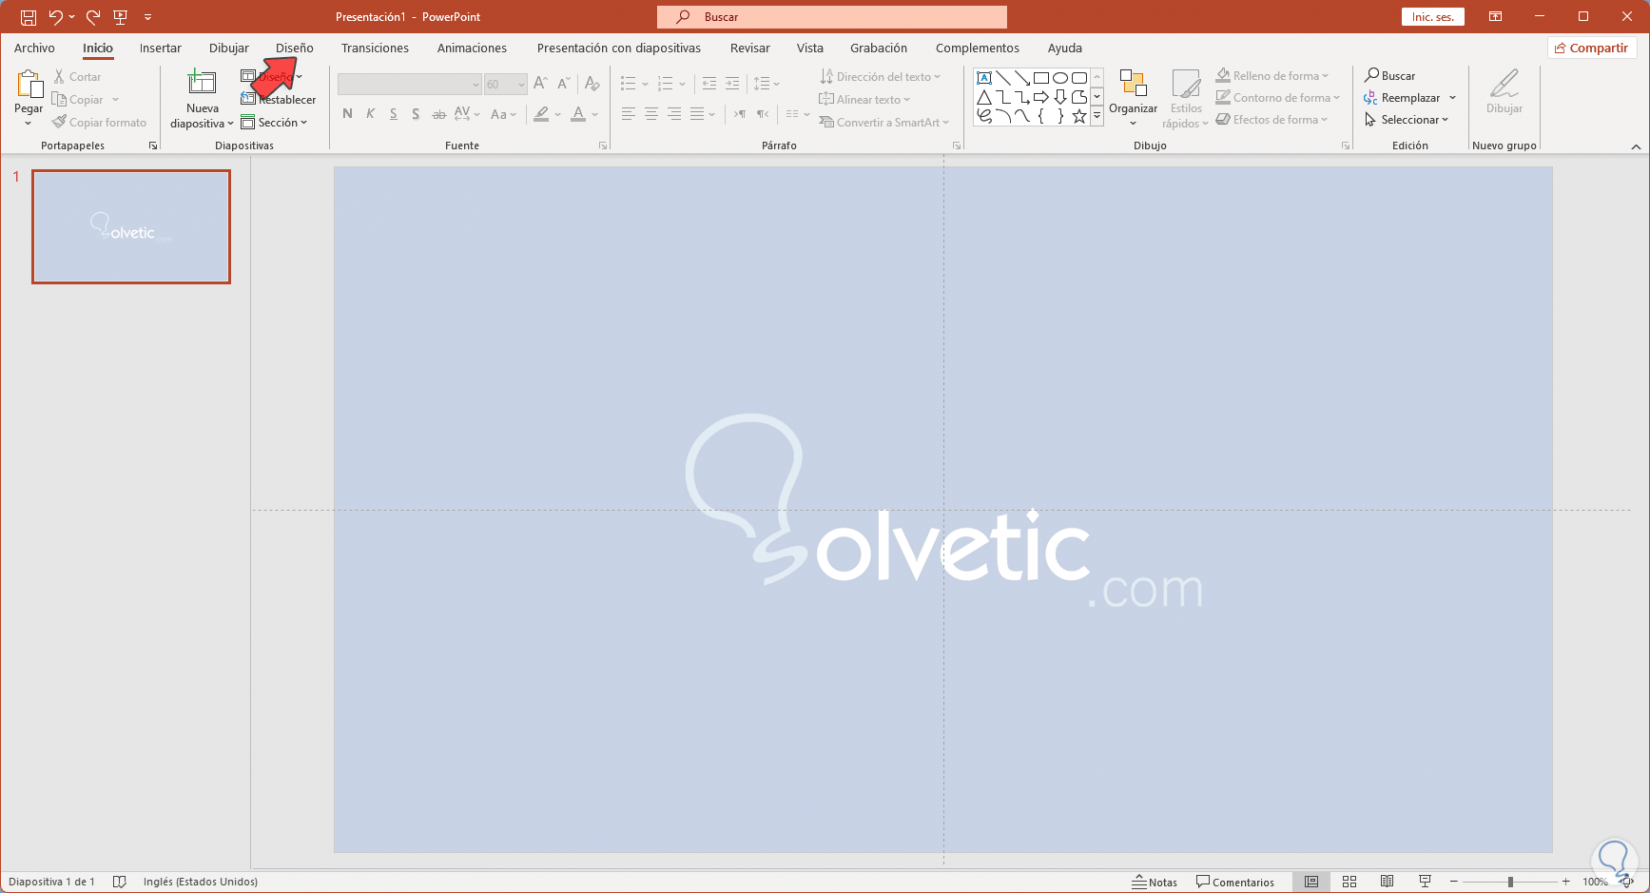This screenshot has height=893, width=1650.
Task: Decrease font size with the smaller A icon
Action: click(x=564, y=84)
